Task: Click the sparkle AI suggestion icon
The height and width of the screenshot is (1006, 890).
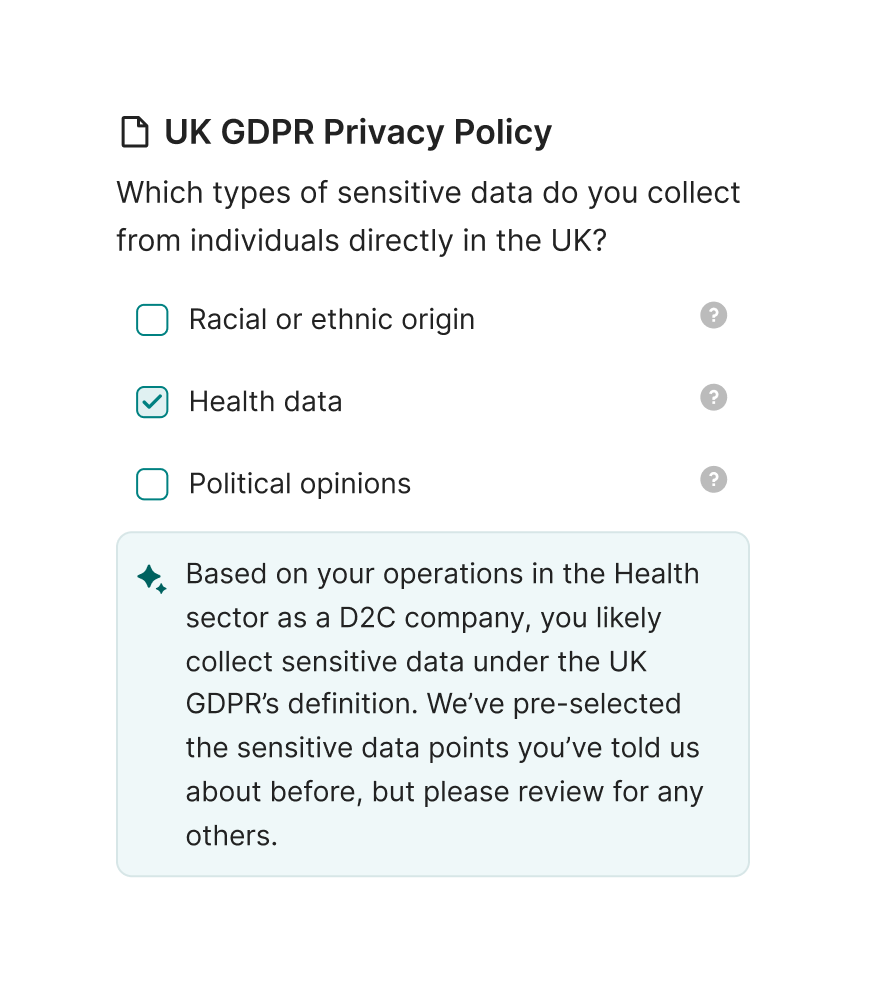Action: pos(151,579)
